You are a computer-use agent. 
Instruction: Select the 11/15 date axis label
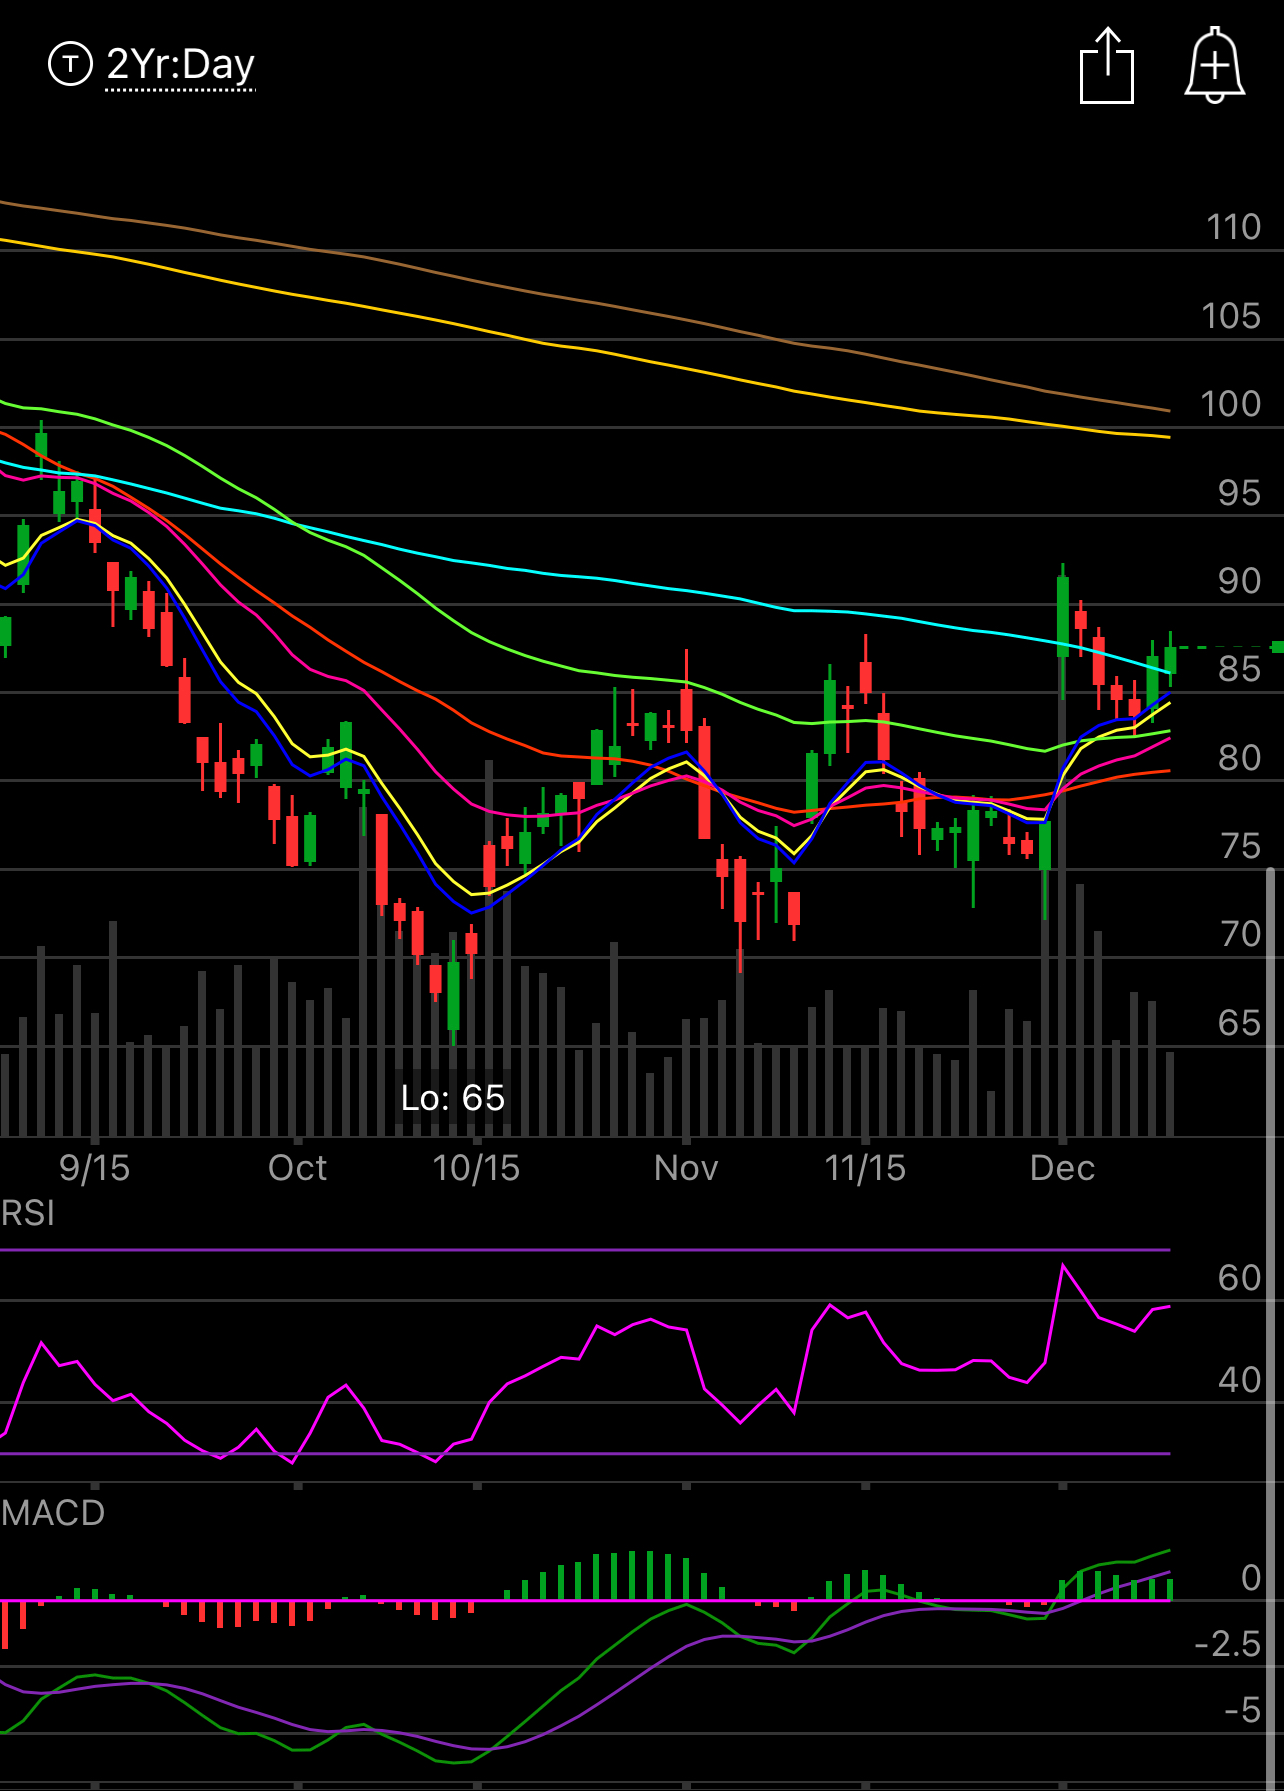coord(865,1167)
